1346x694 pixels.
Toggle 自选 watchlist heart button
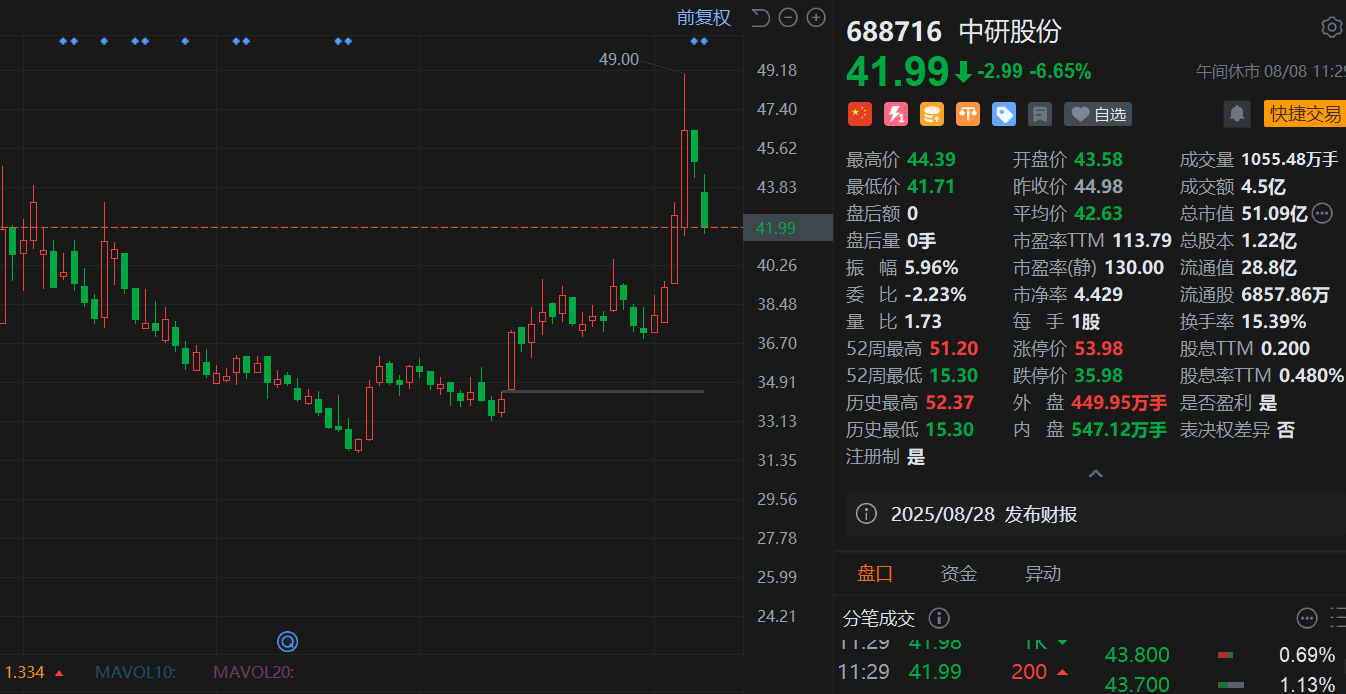tap(1098, 114)
